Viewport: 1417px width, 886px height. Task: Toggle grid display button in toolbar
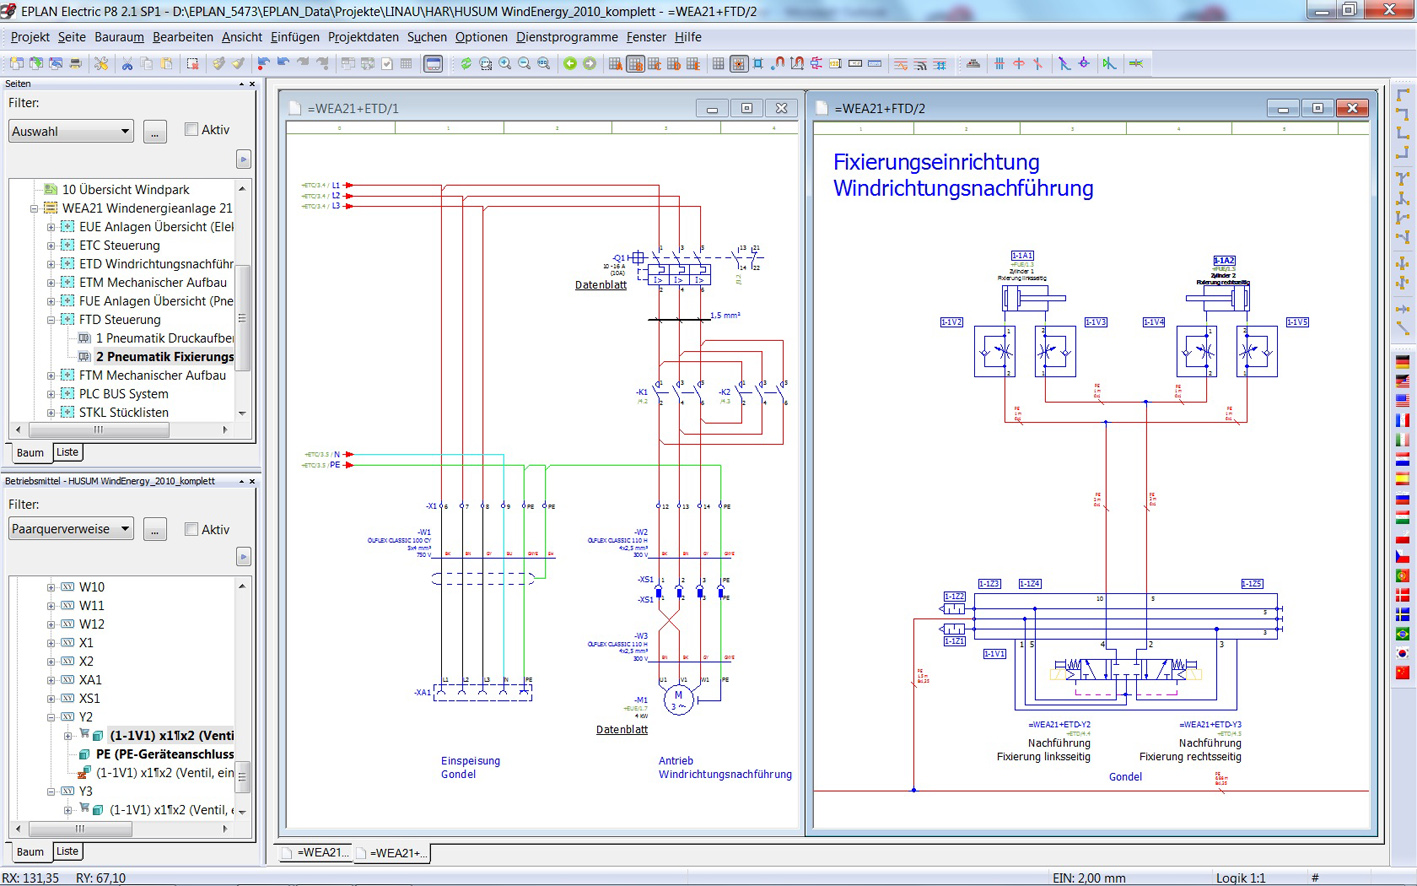click(718, 64)
